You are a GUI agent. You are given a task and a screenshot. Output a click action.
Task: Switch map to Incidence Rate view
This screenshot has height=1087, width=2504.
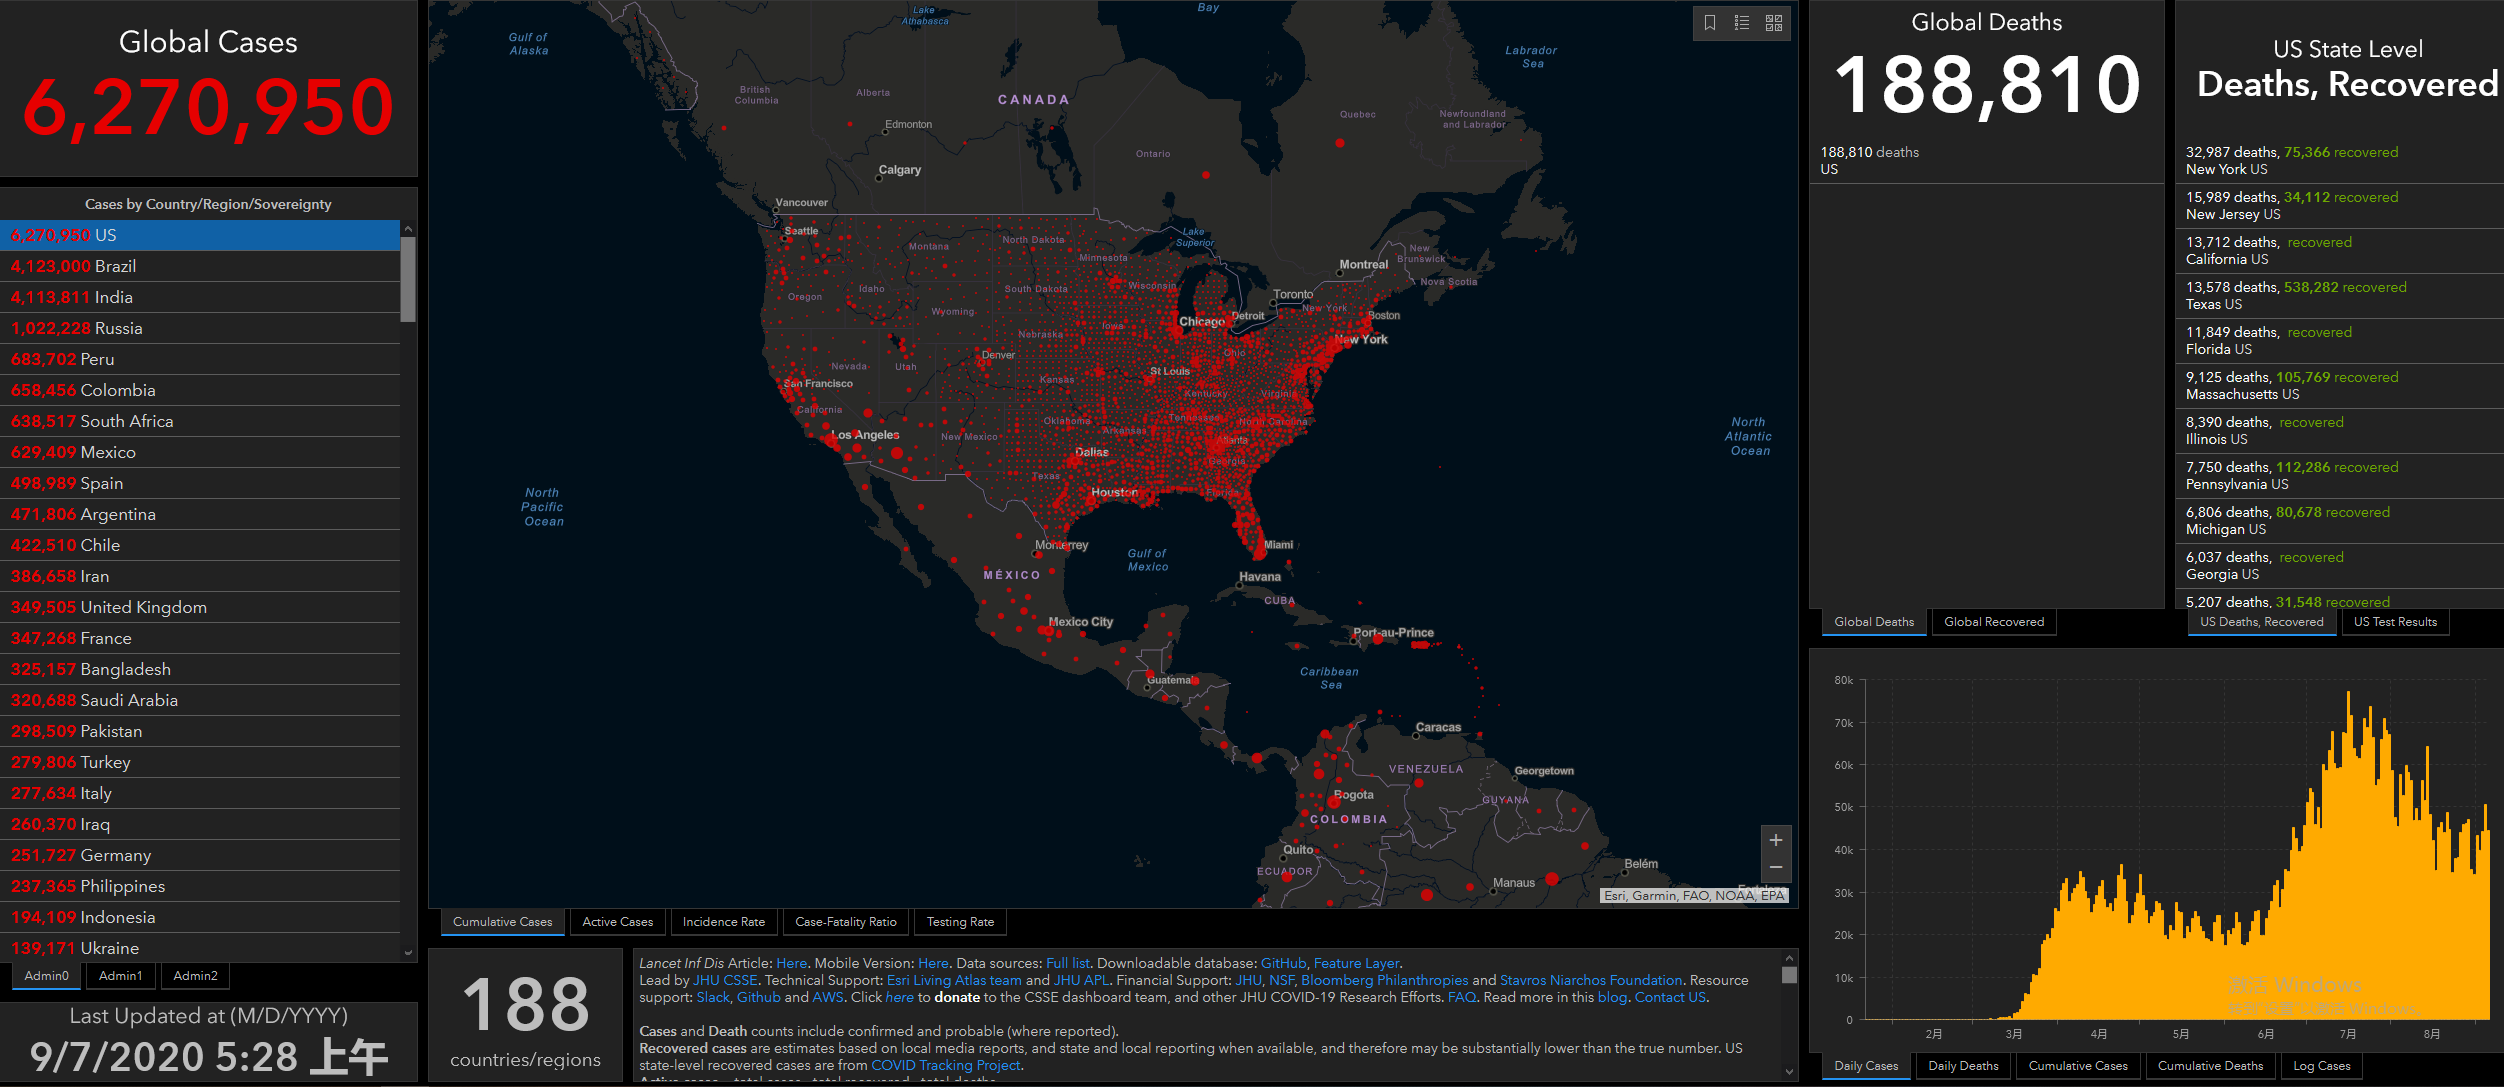[x=723, y=922]
